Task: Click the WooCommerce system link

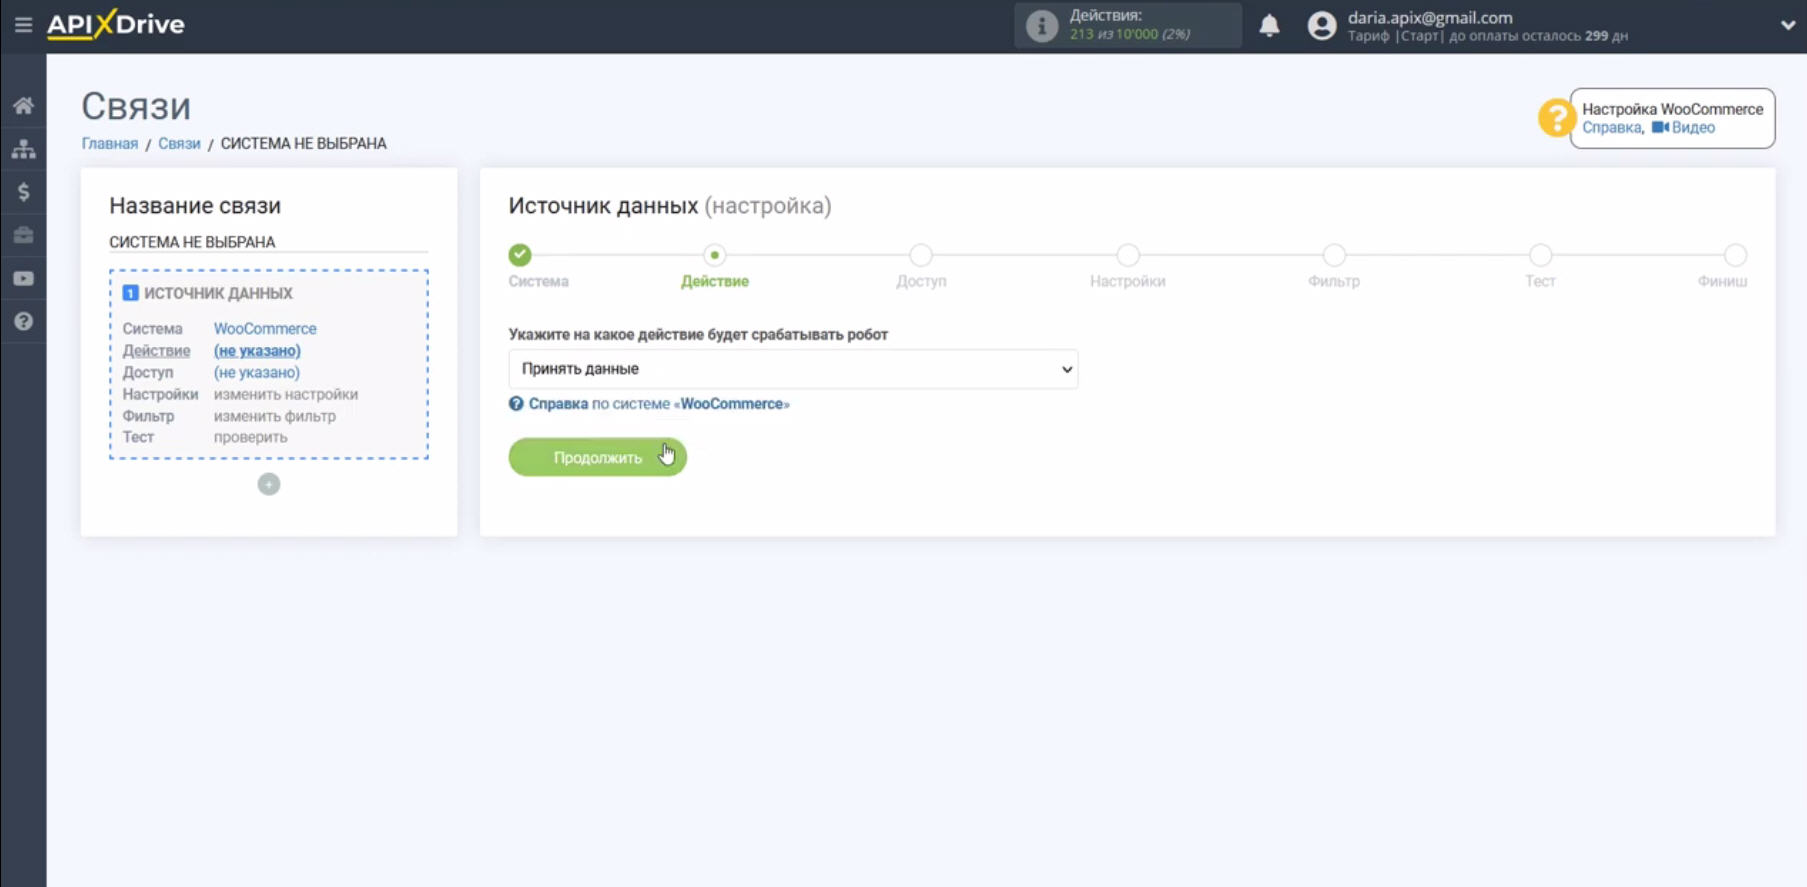Action: [265, 328]
